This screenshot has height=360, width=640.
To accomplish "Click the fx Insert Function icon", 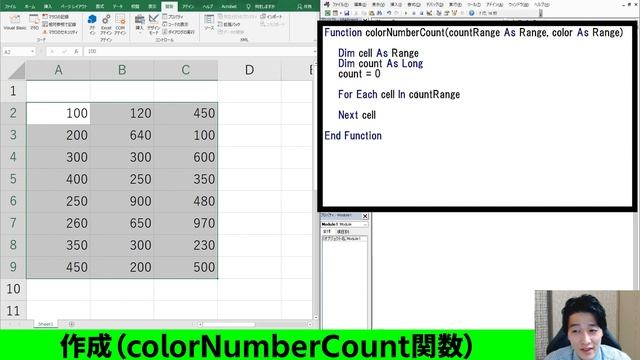I will (x=76, y=51).
